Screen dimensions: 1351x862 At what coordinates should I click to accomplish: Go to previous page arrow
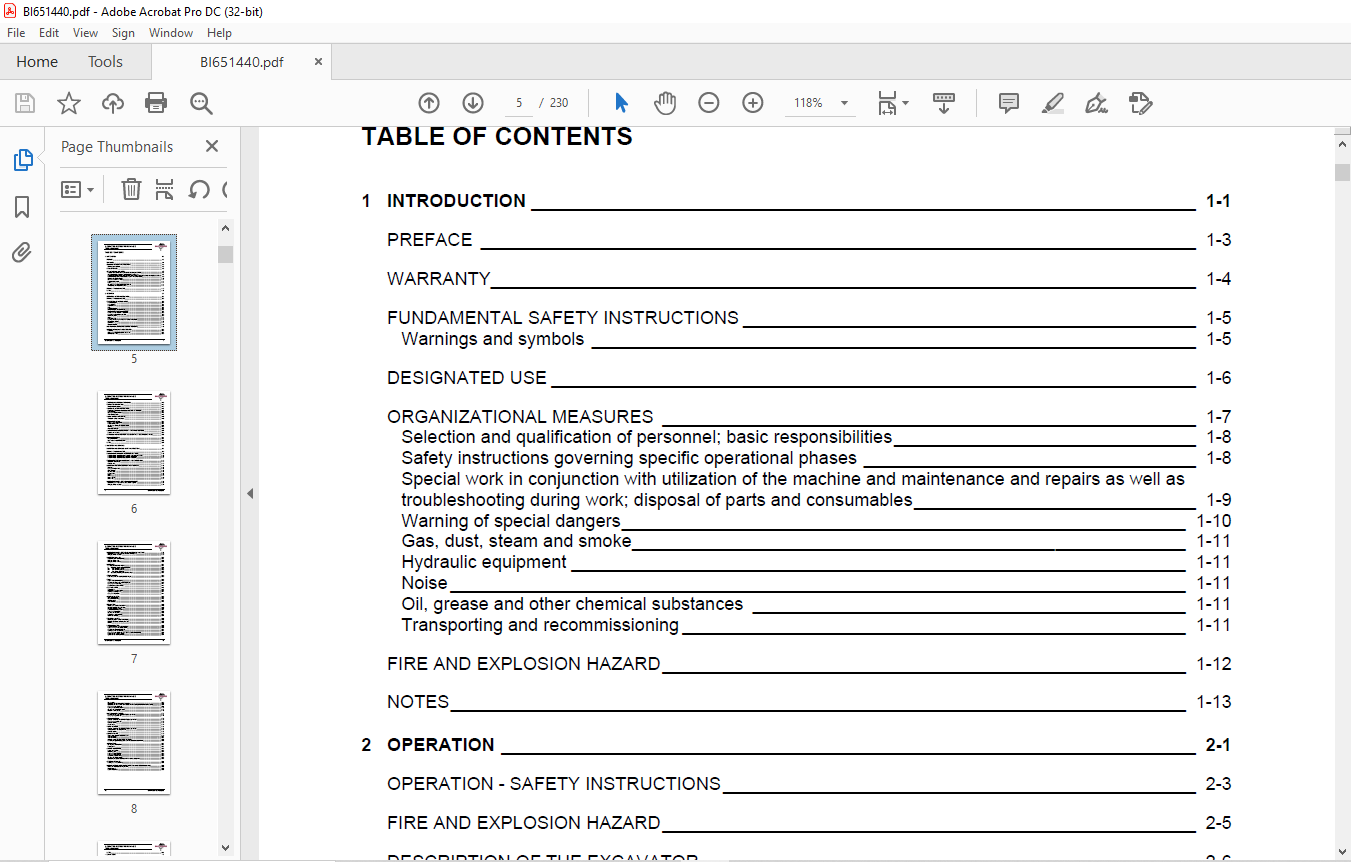(x=429, y=103)
